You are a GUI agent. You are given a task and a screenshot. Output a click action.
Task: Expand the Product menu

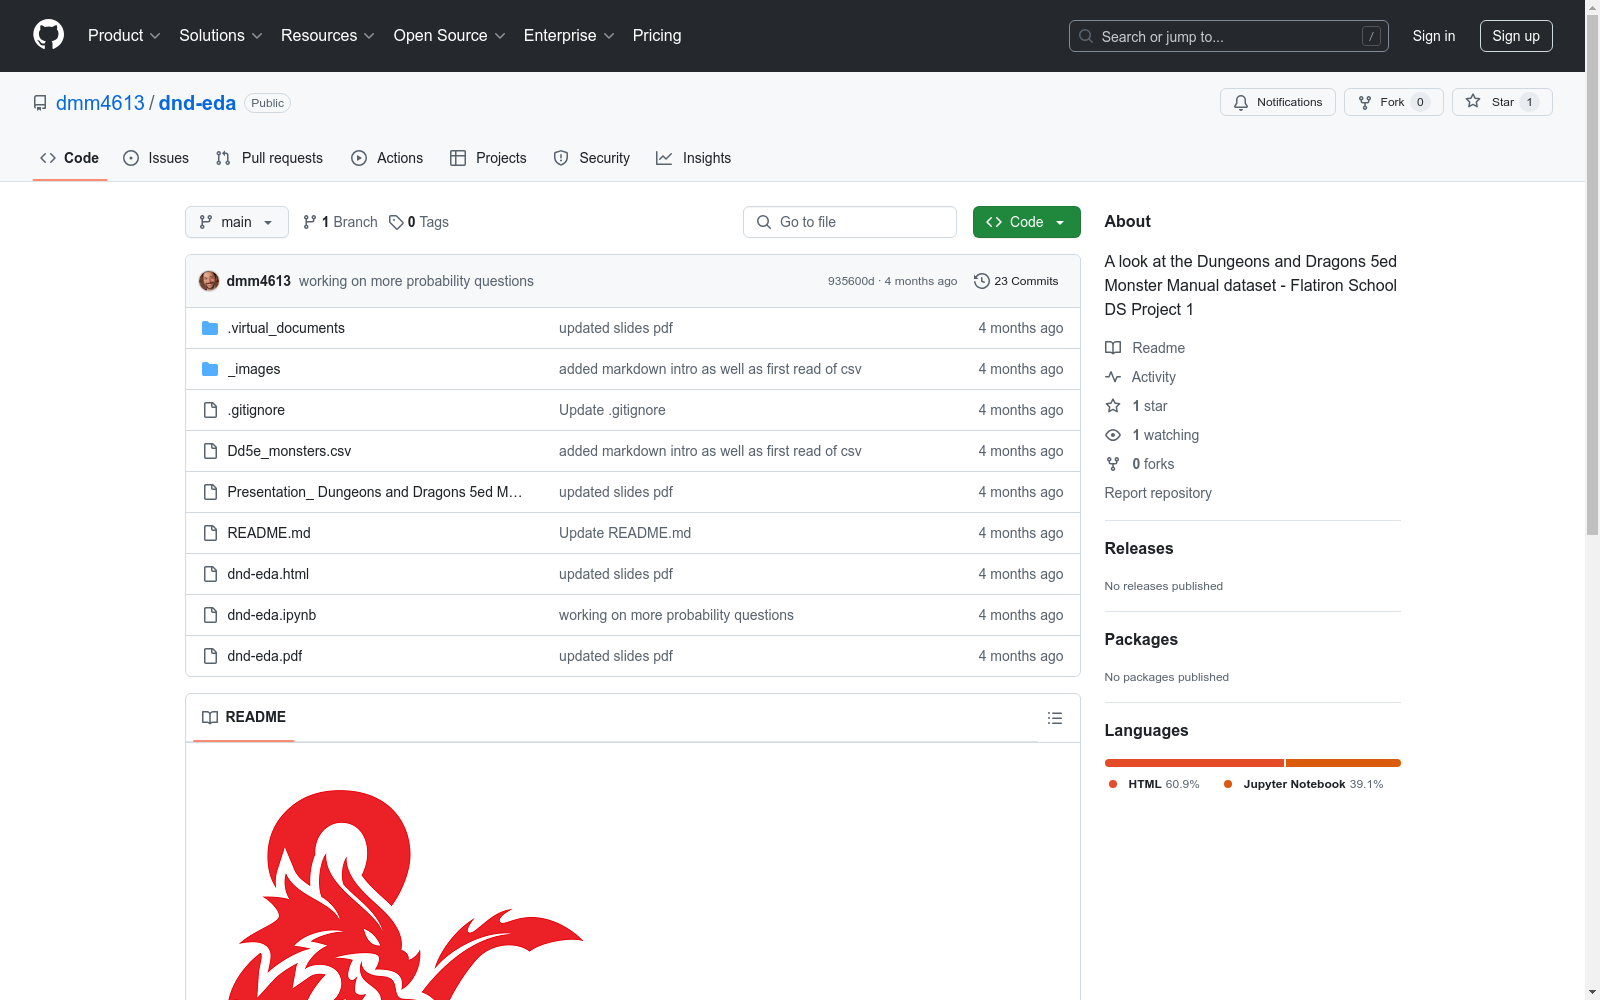124,36
